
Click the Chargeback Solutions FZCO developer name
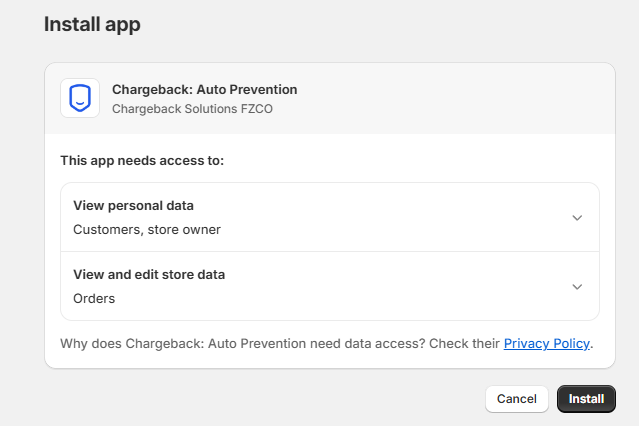(192, 109)
